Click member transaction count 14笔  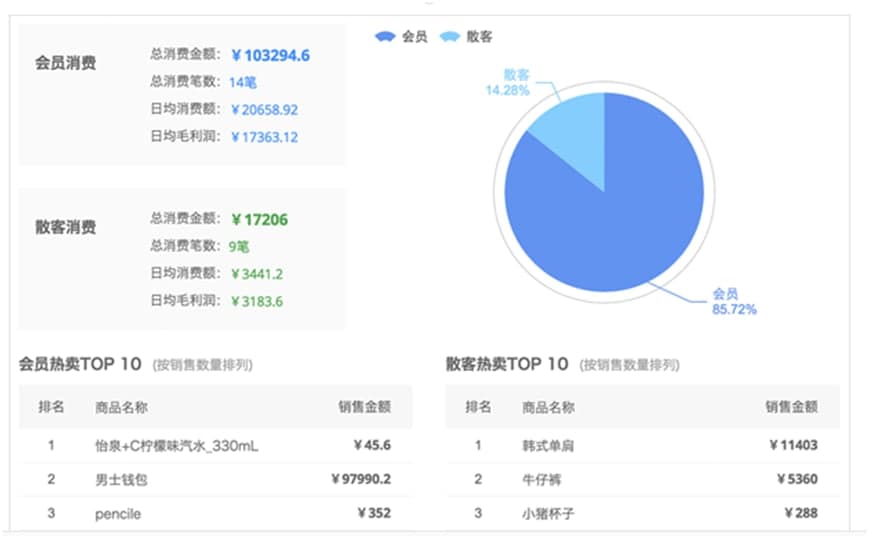tap(243, 83)
